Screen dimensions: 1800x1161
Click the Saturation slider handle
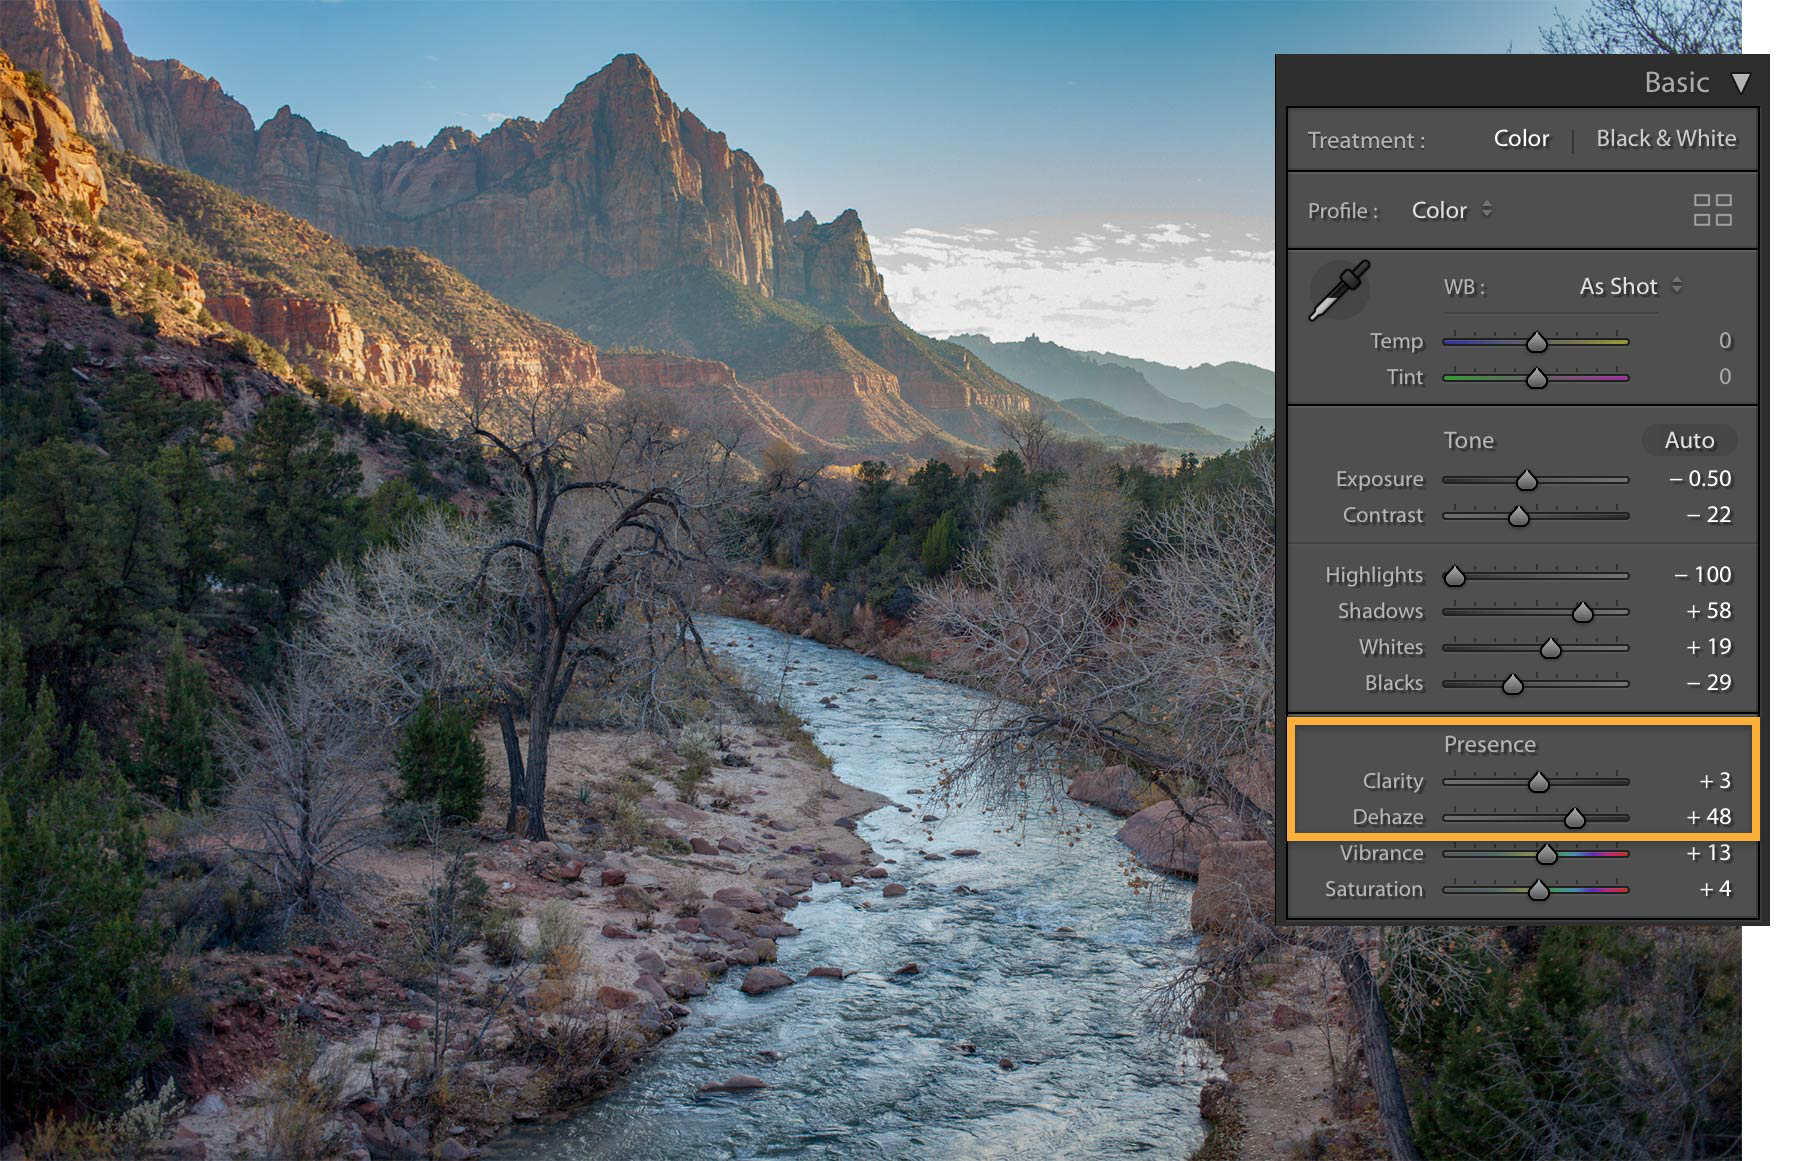point(1539,889)
